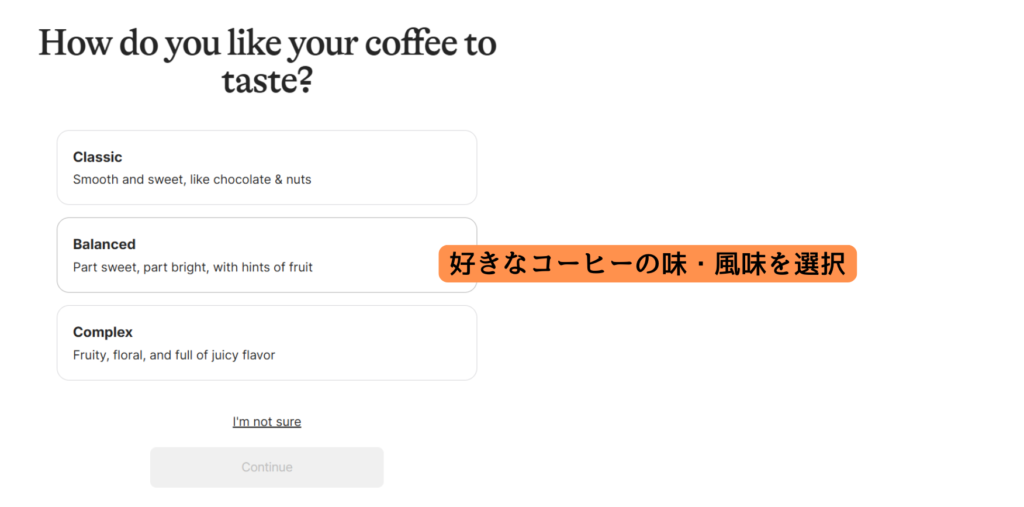Choose the Balanced coffee taste option

click(266, 255)
